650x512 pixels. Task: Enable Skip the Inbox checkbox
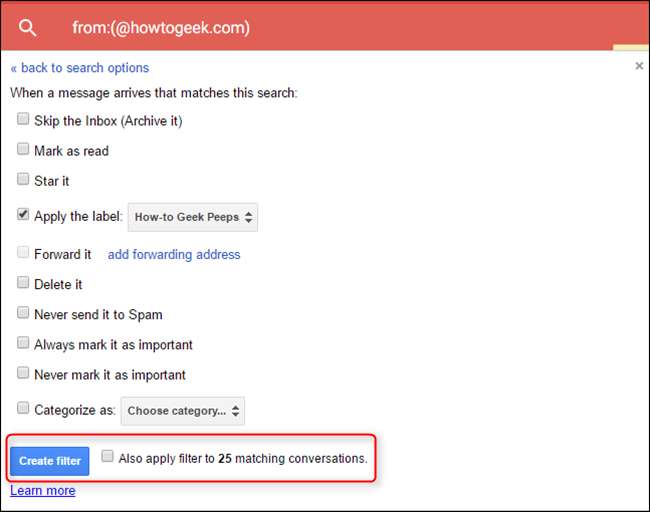pos(23,120)
